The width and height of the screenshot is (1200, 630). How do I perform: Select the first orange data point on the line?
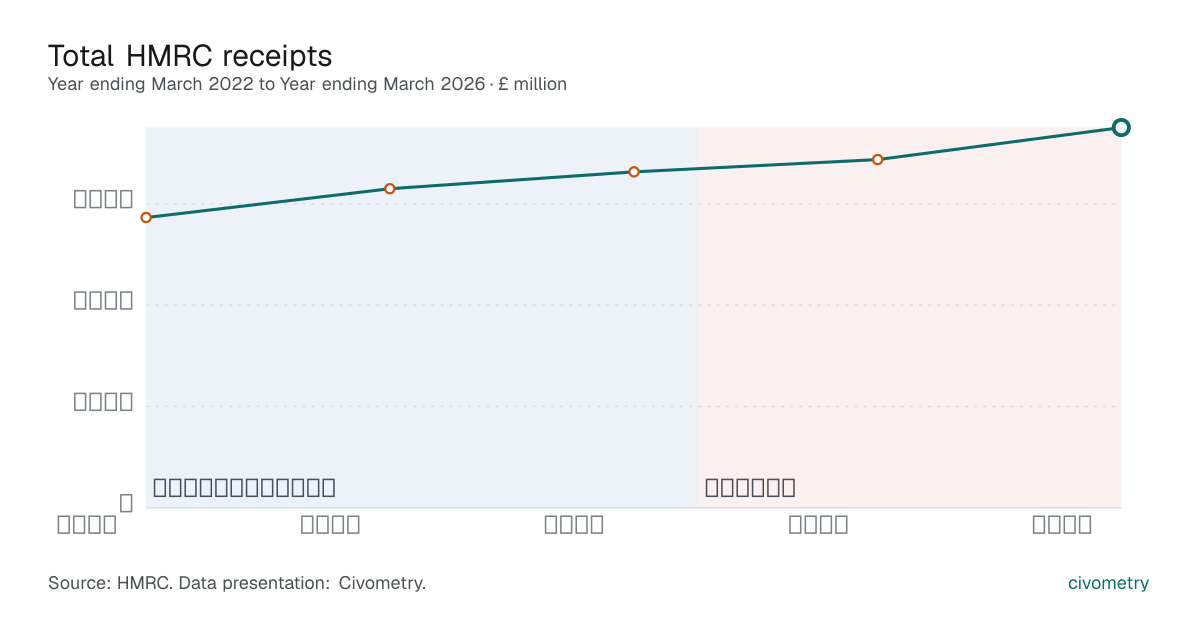146,217
